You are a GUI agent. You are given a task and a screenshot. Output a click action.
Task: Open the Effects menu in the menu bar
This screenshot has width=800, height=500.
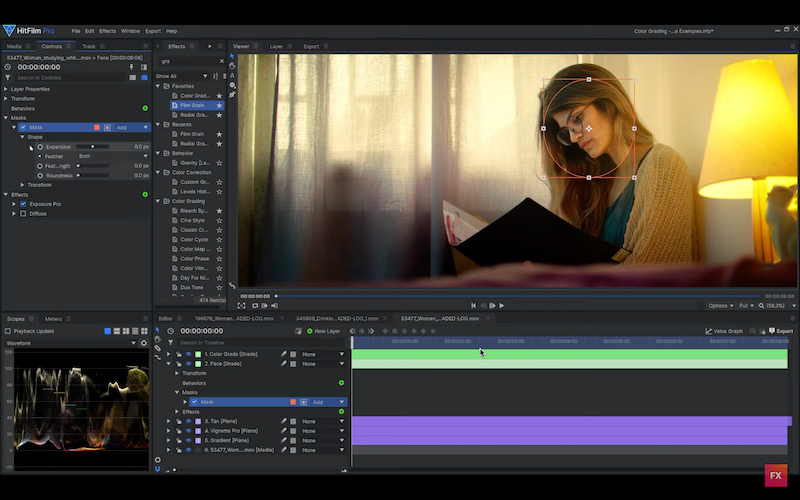point(107,31)
